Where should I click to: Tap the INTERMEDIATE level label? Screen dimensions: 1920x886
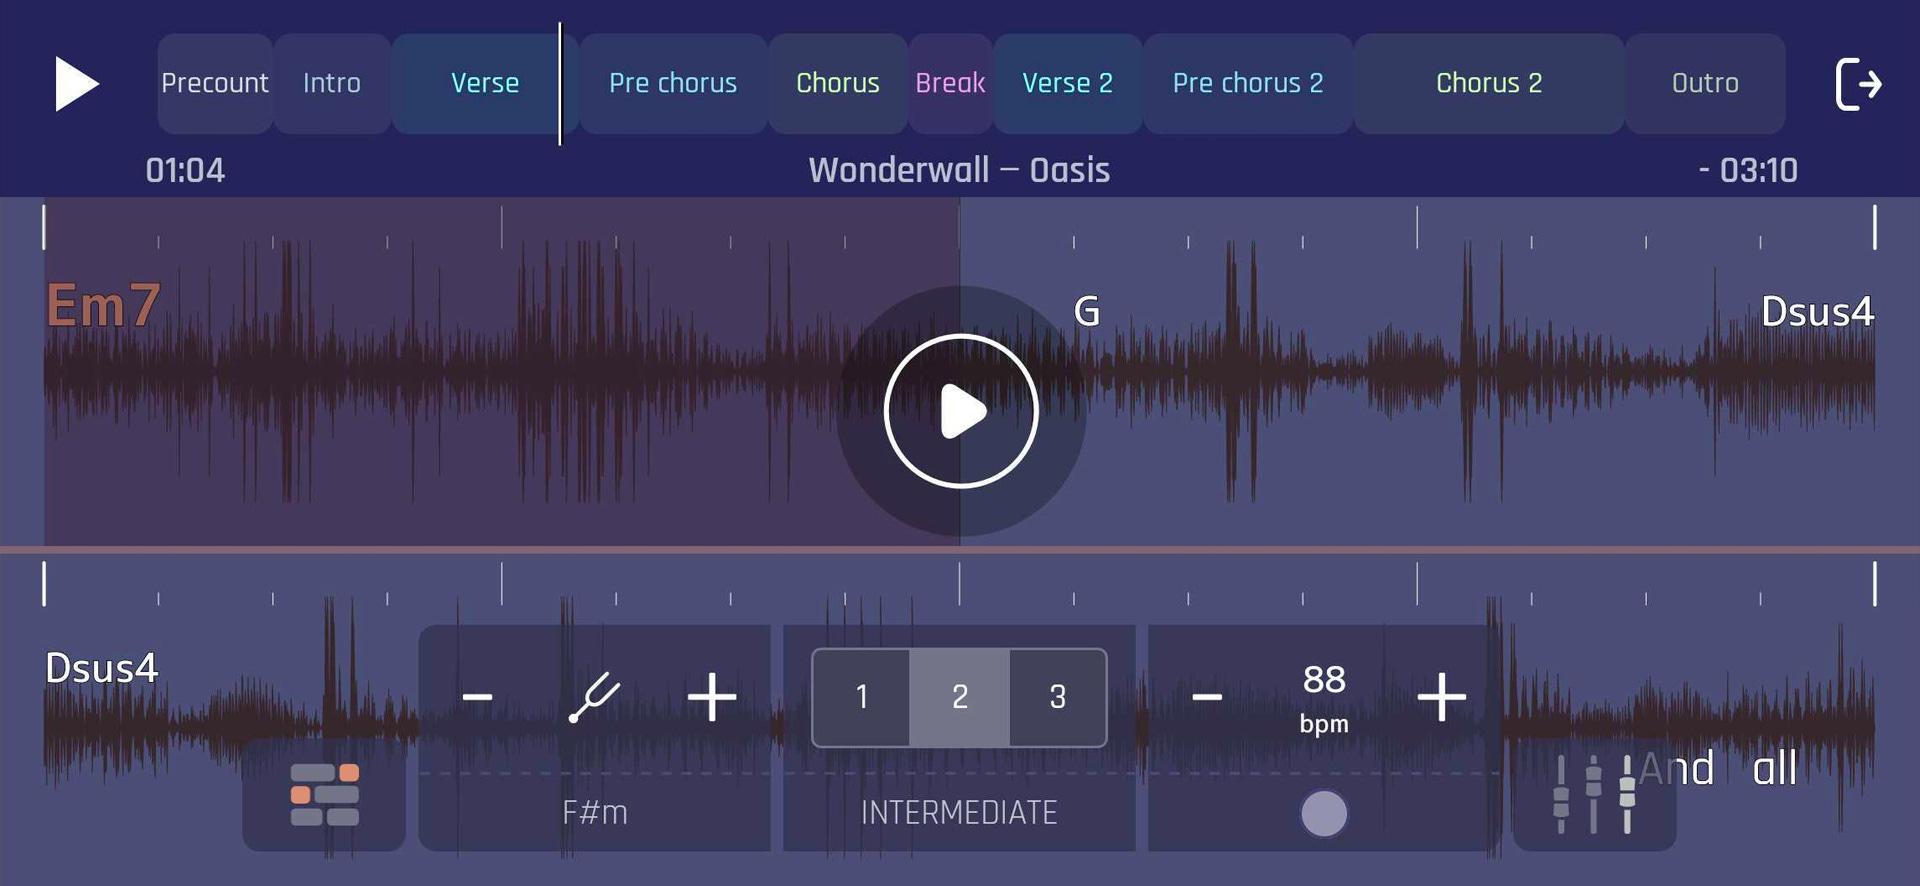click(x=959, y=813)
